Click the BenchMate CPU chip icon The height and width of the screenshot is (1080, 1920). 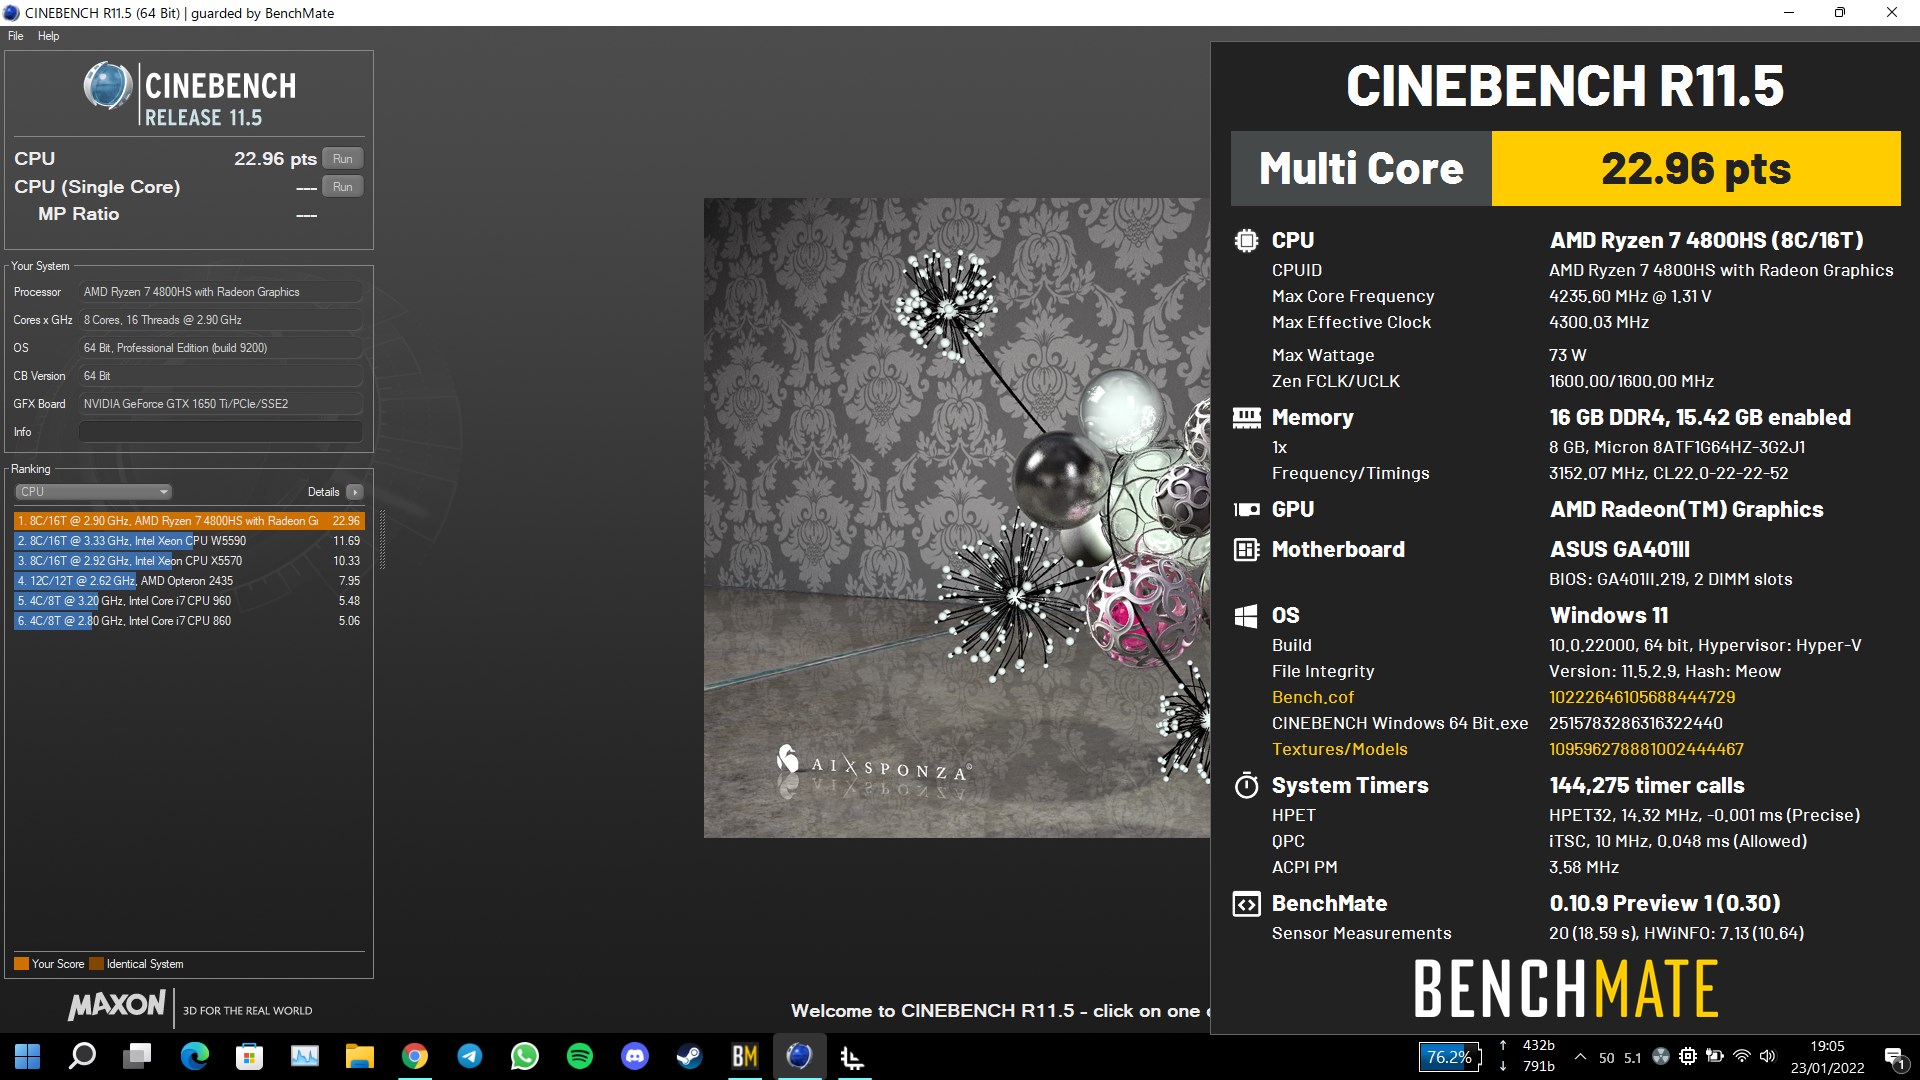(1246, 241)
